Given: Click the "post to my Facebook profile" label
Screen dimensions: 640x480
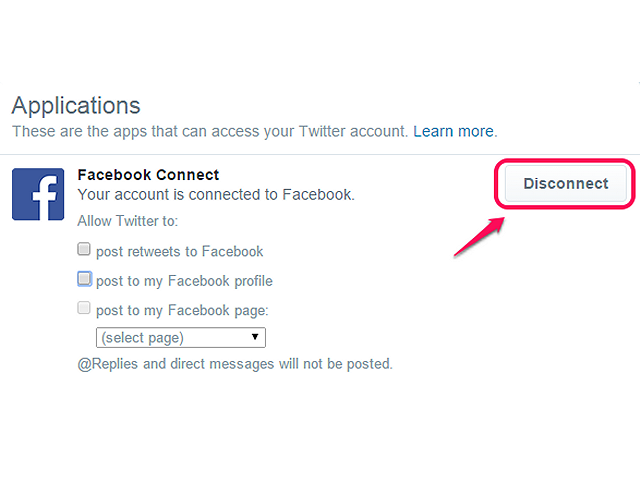Looking at the screenshot, I should point(184,281).
